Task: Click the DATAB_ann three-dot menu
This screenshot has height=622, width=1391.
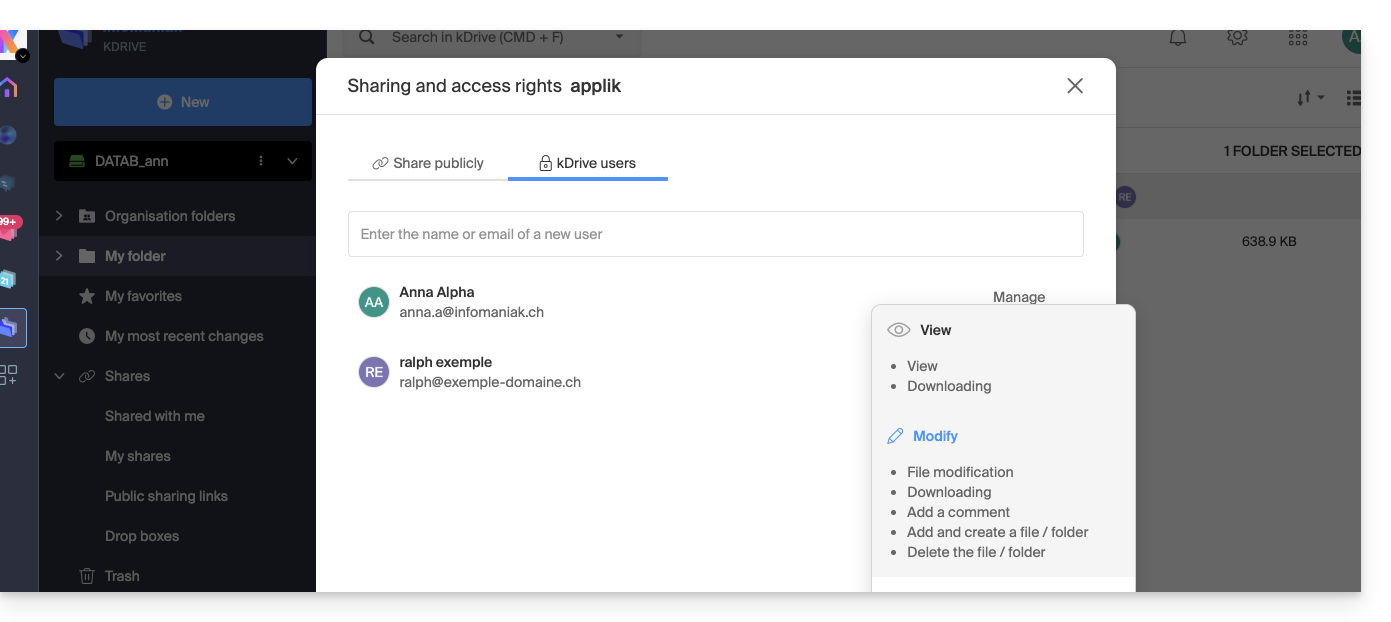Action: point(261,161)
